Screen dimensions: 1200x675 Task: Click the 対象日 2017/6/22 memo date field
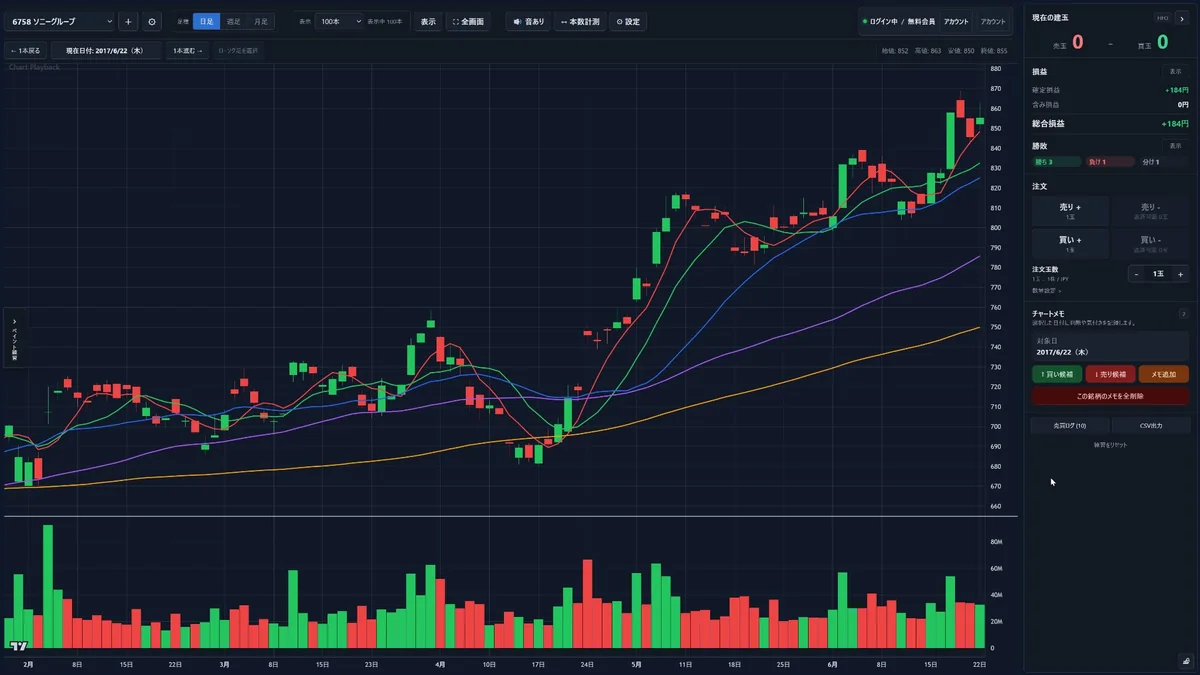coord(1110,346)
